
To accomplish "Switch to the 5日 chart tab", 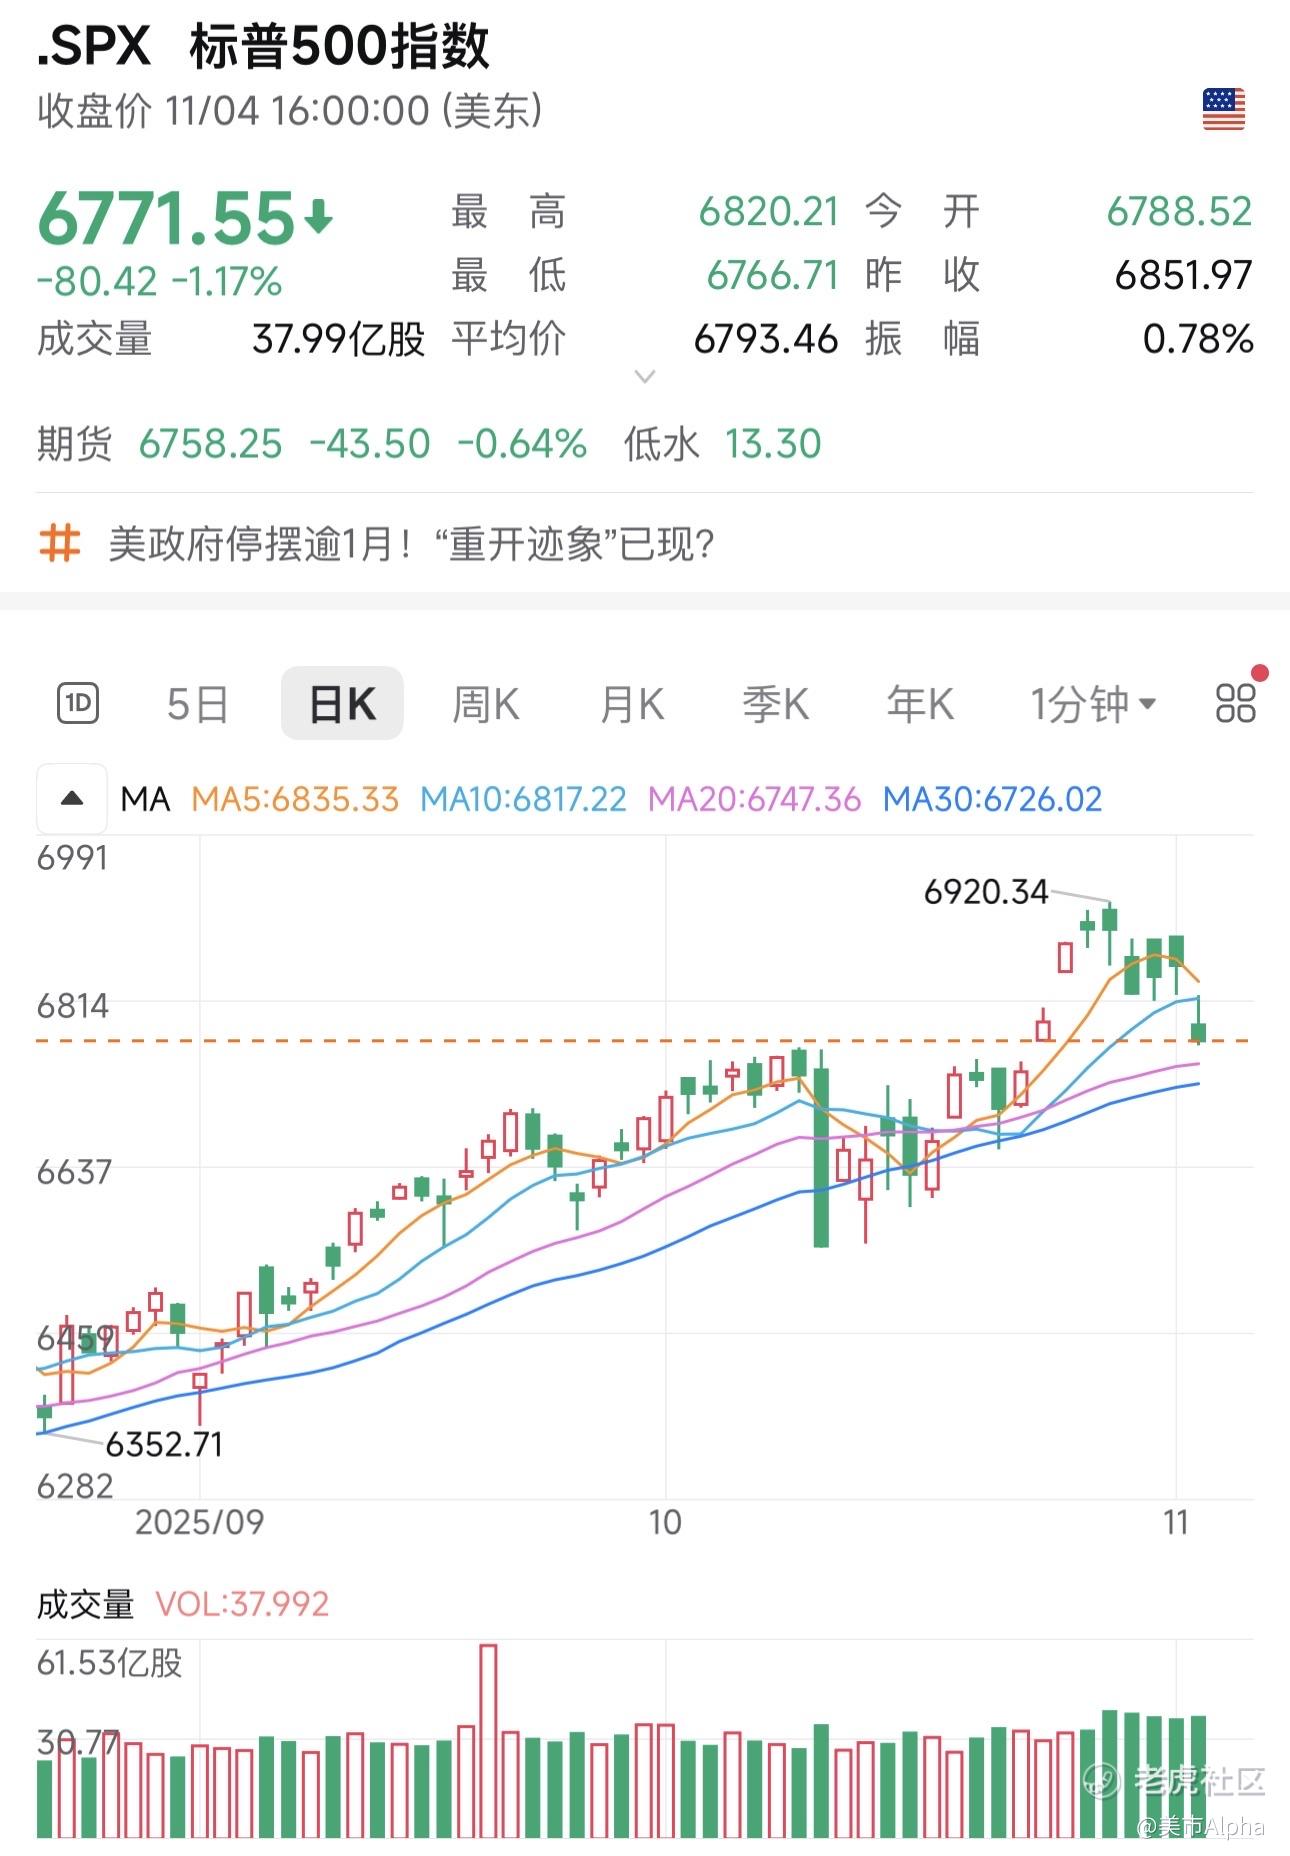I will point(197,704).
